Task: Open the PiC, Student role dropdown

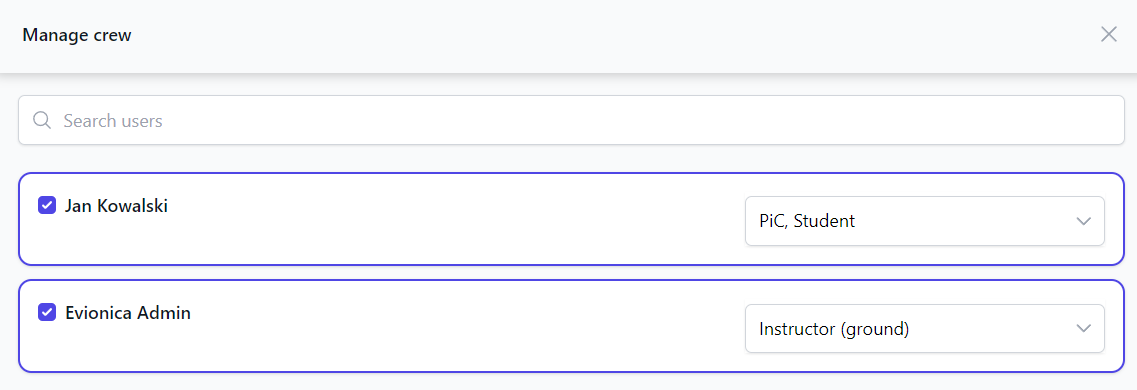Action: coord(925,221)
